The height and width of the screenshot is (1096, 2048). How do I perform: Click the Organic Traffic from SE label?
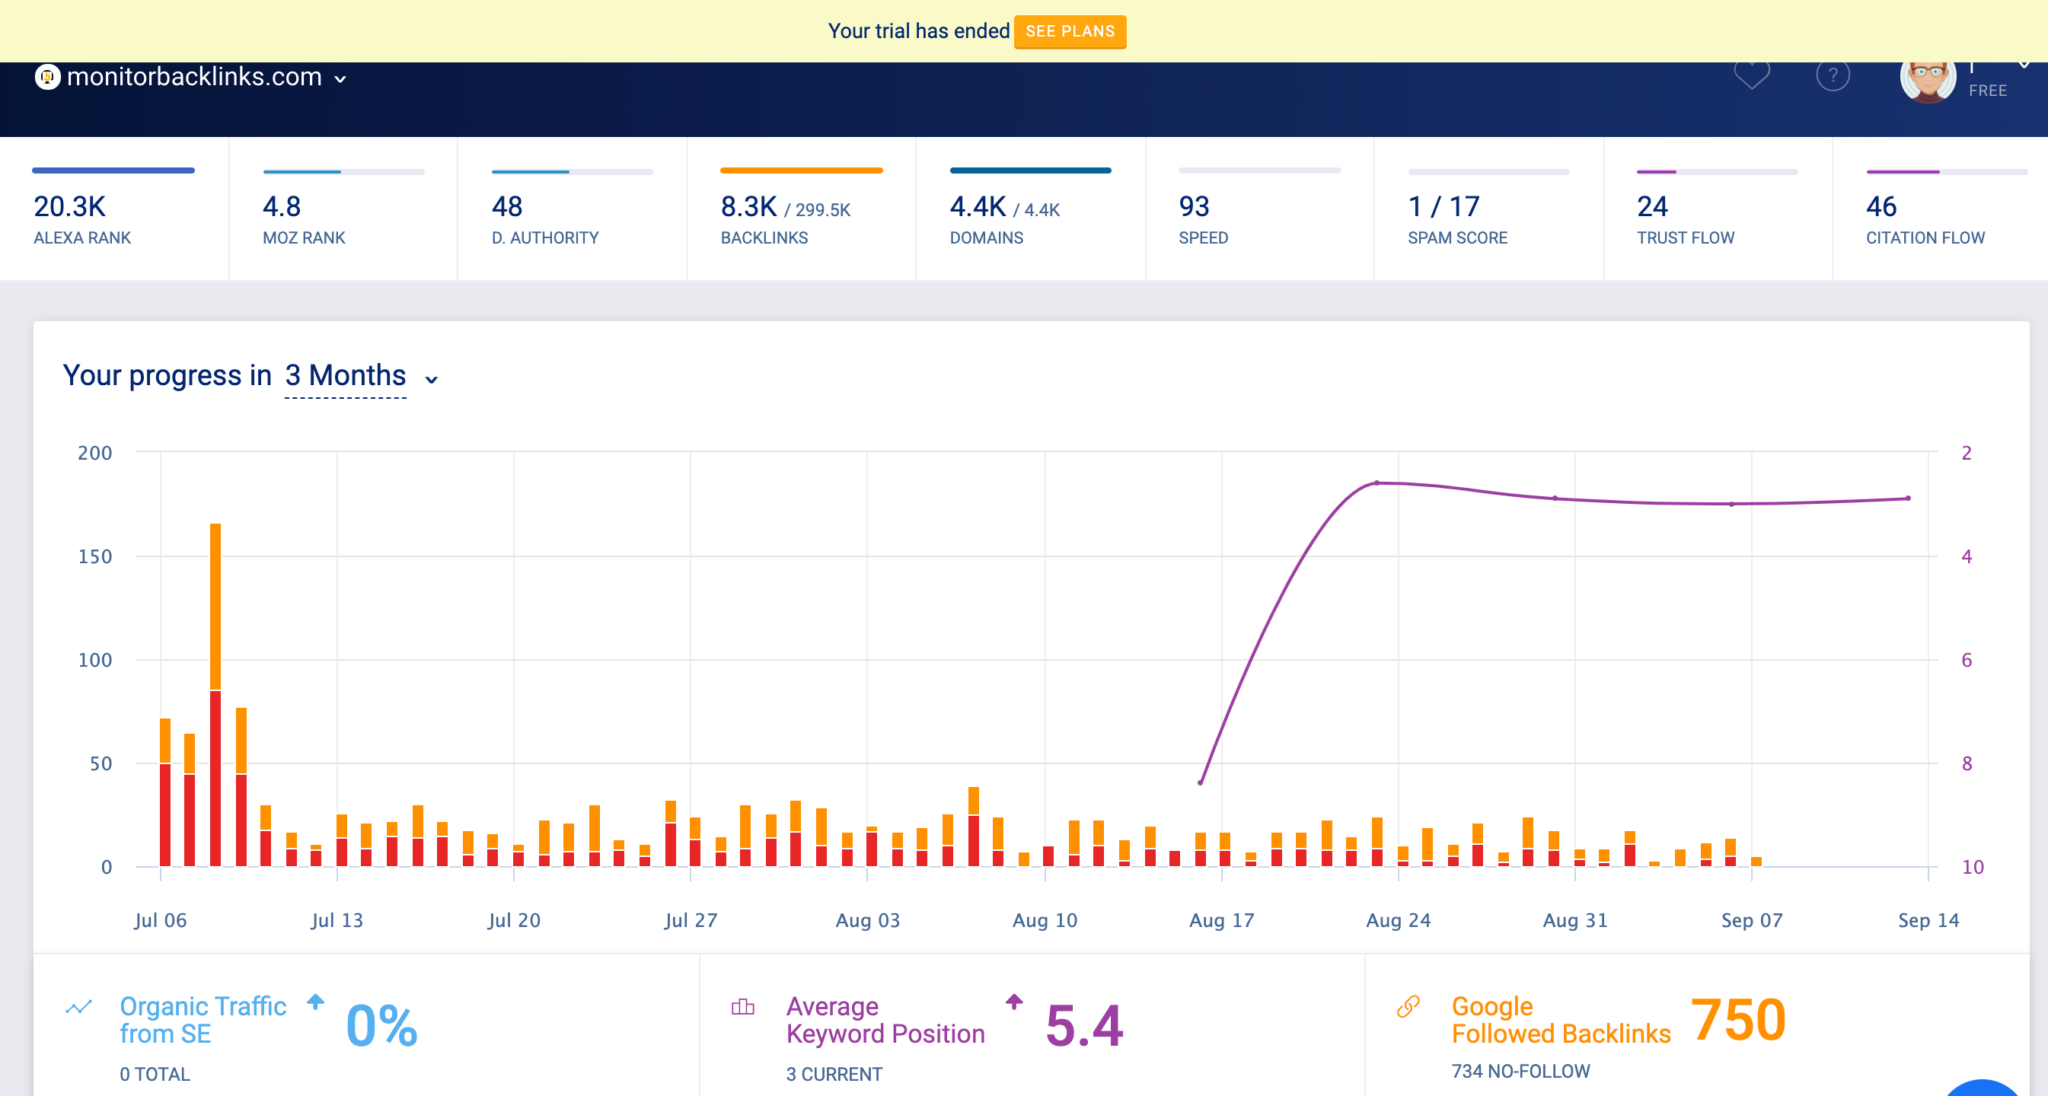[203, 1020]
